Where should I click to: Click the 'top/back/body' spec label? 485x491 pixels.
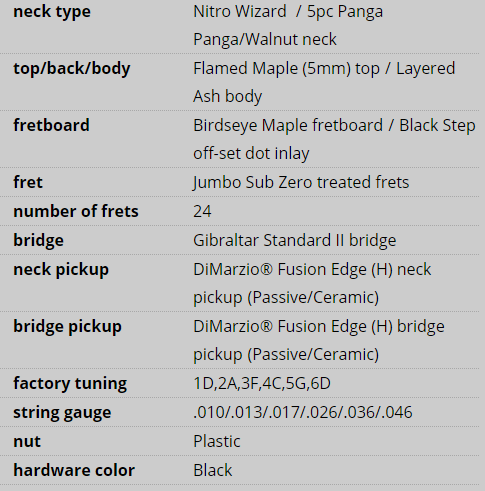pyautogui.click(x=72, y=69)
